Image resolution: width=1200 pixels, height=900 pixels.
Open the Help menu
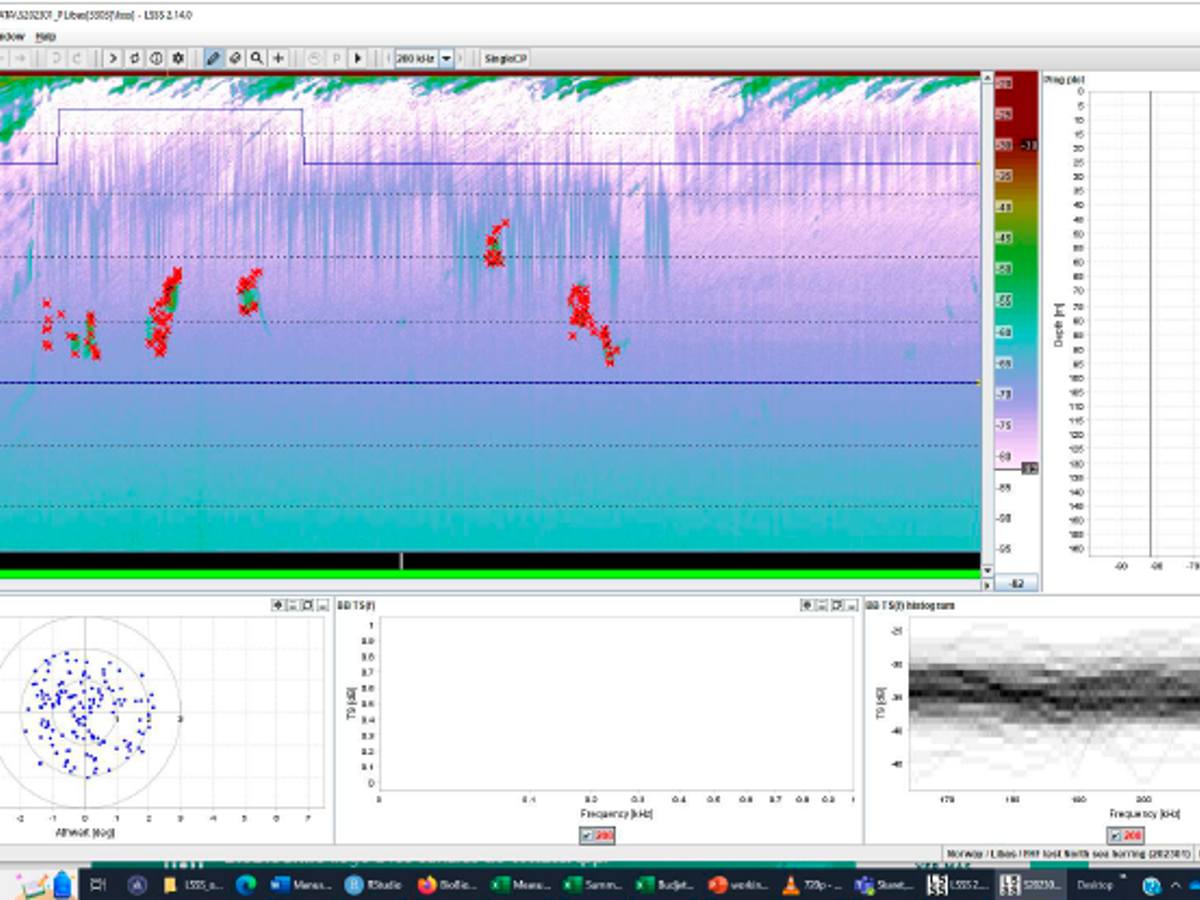[45, 36]
